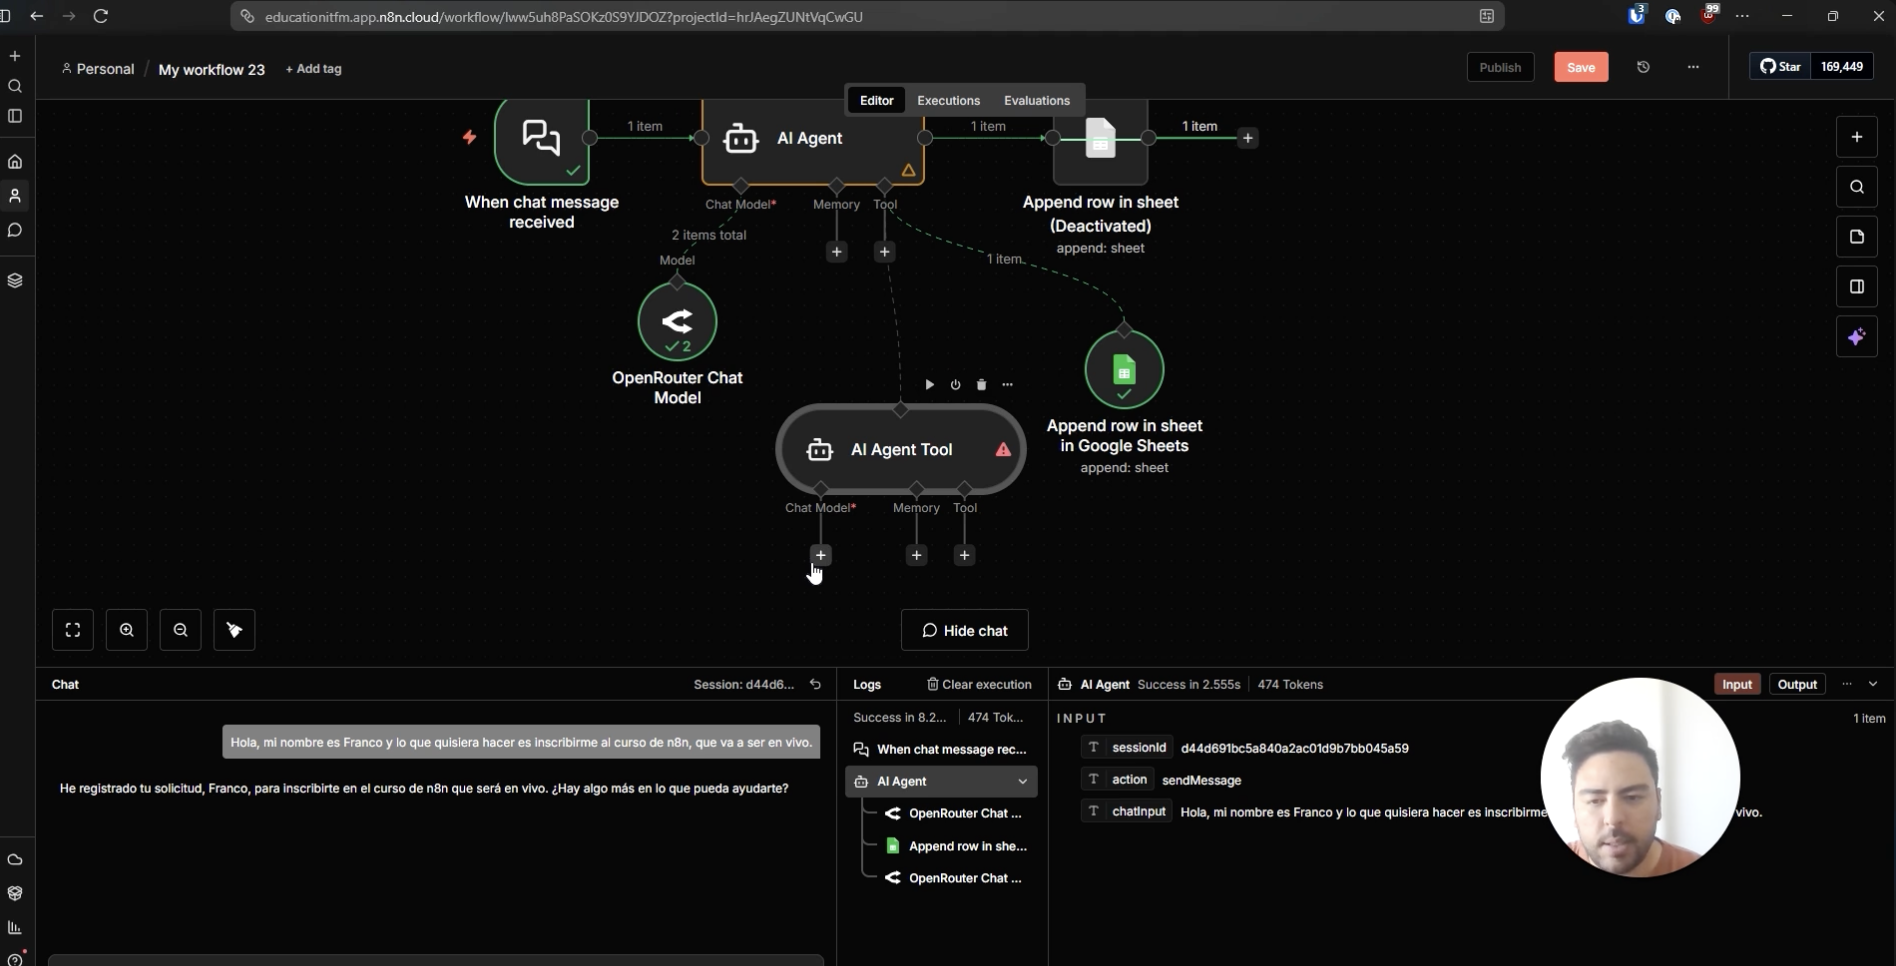The image size is (1896, 966).
Task: Zoom in on the canvas
Action: click(127, 630)
